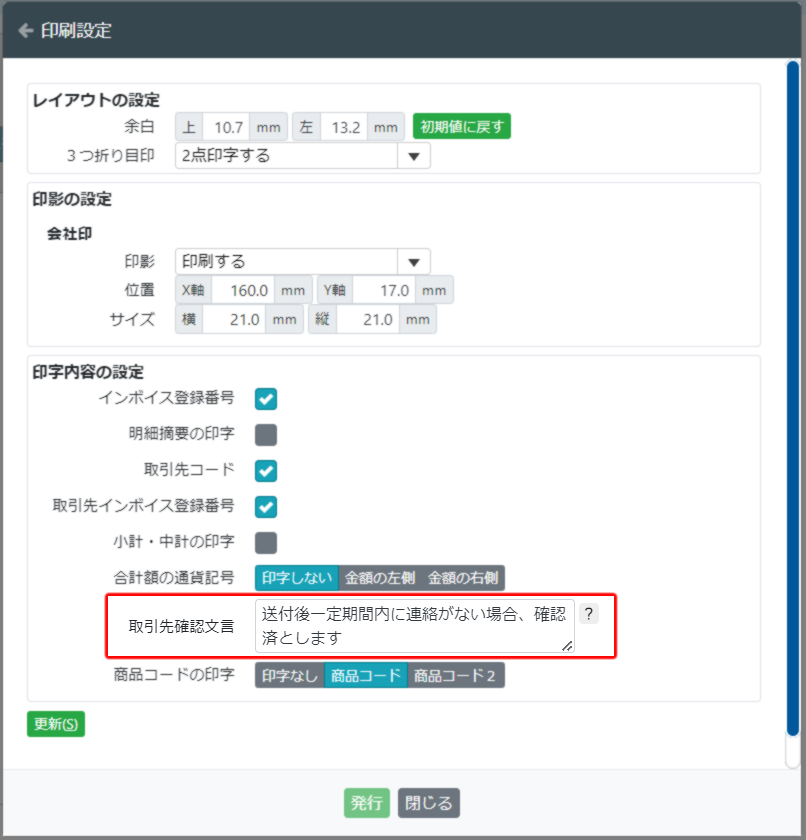Uncheck the 取引先コード option
This screenshot has height=840, width=806.
point(267,470)
